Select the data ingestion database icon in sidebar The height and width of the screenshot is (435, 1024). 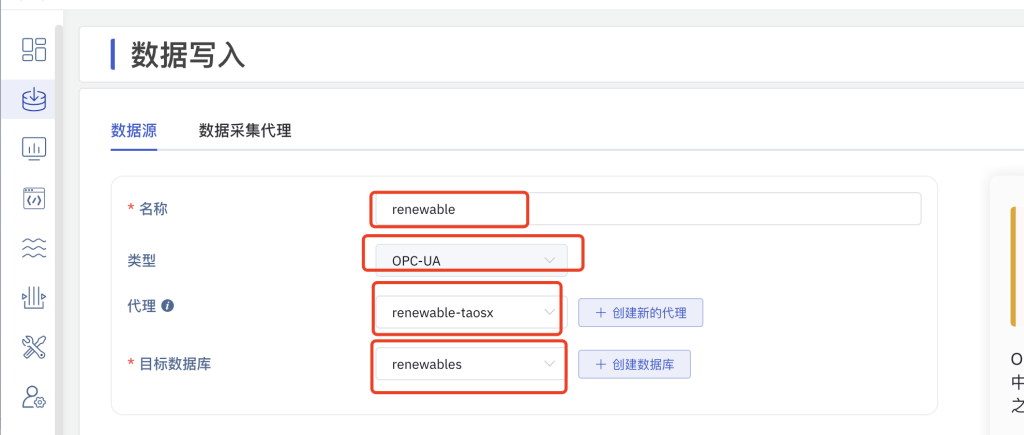tap(34, 99)
